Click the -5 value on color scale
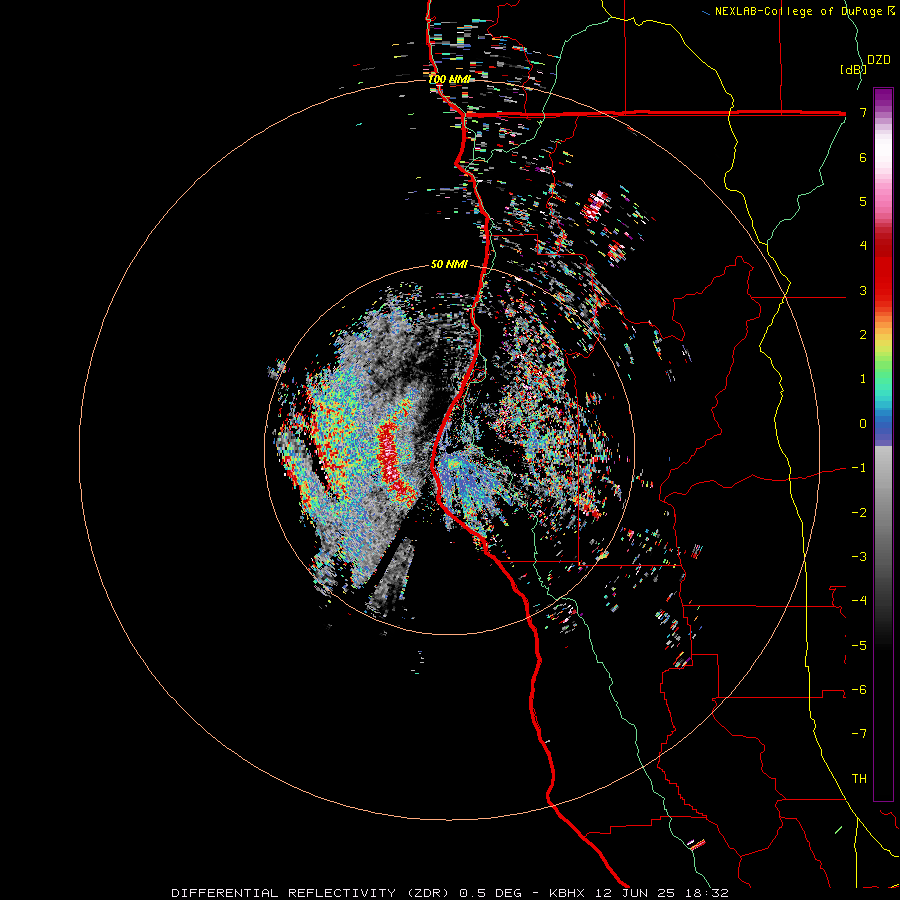Screen dimensions: 900x900 (859, 646)
